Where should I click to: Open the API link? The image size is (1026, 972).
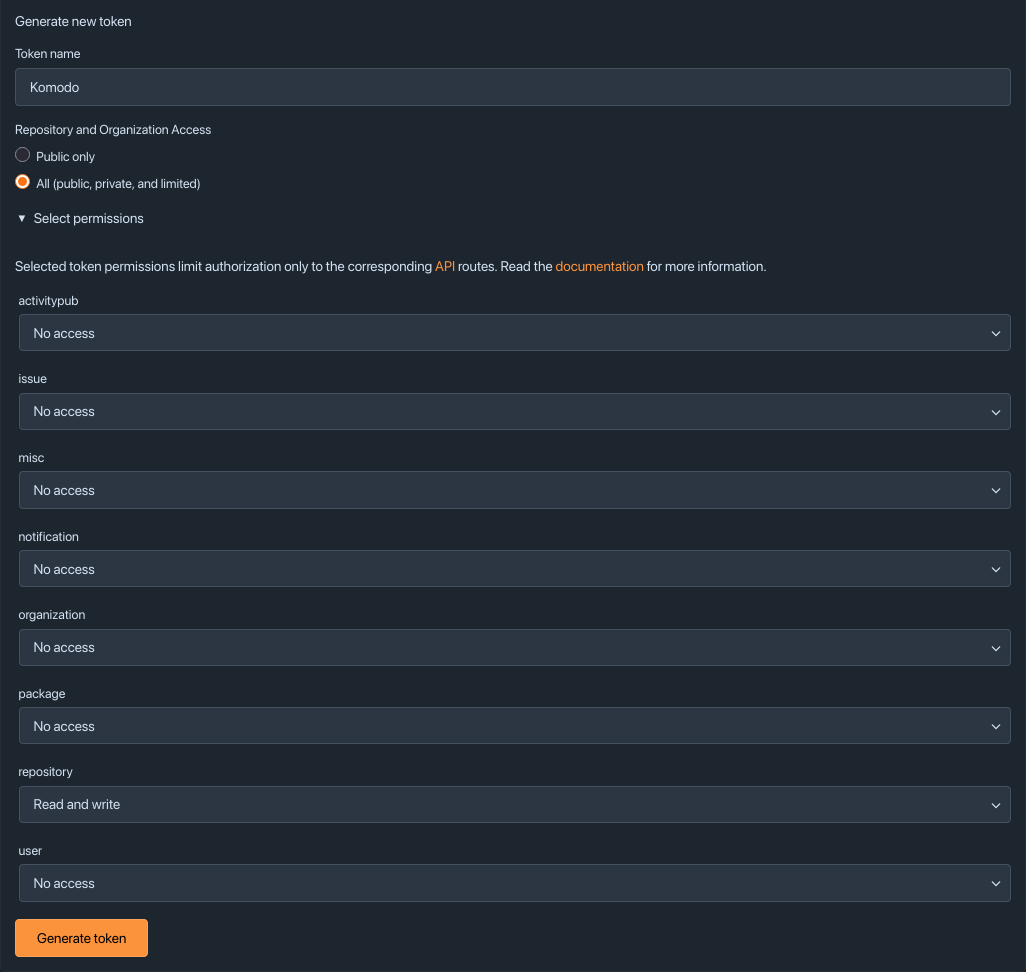445,266
